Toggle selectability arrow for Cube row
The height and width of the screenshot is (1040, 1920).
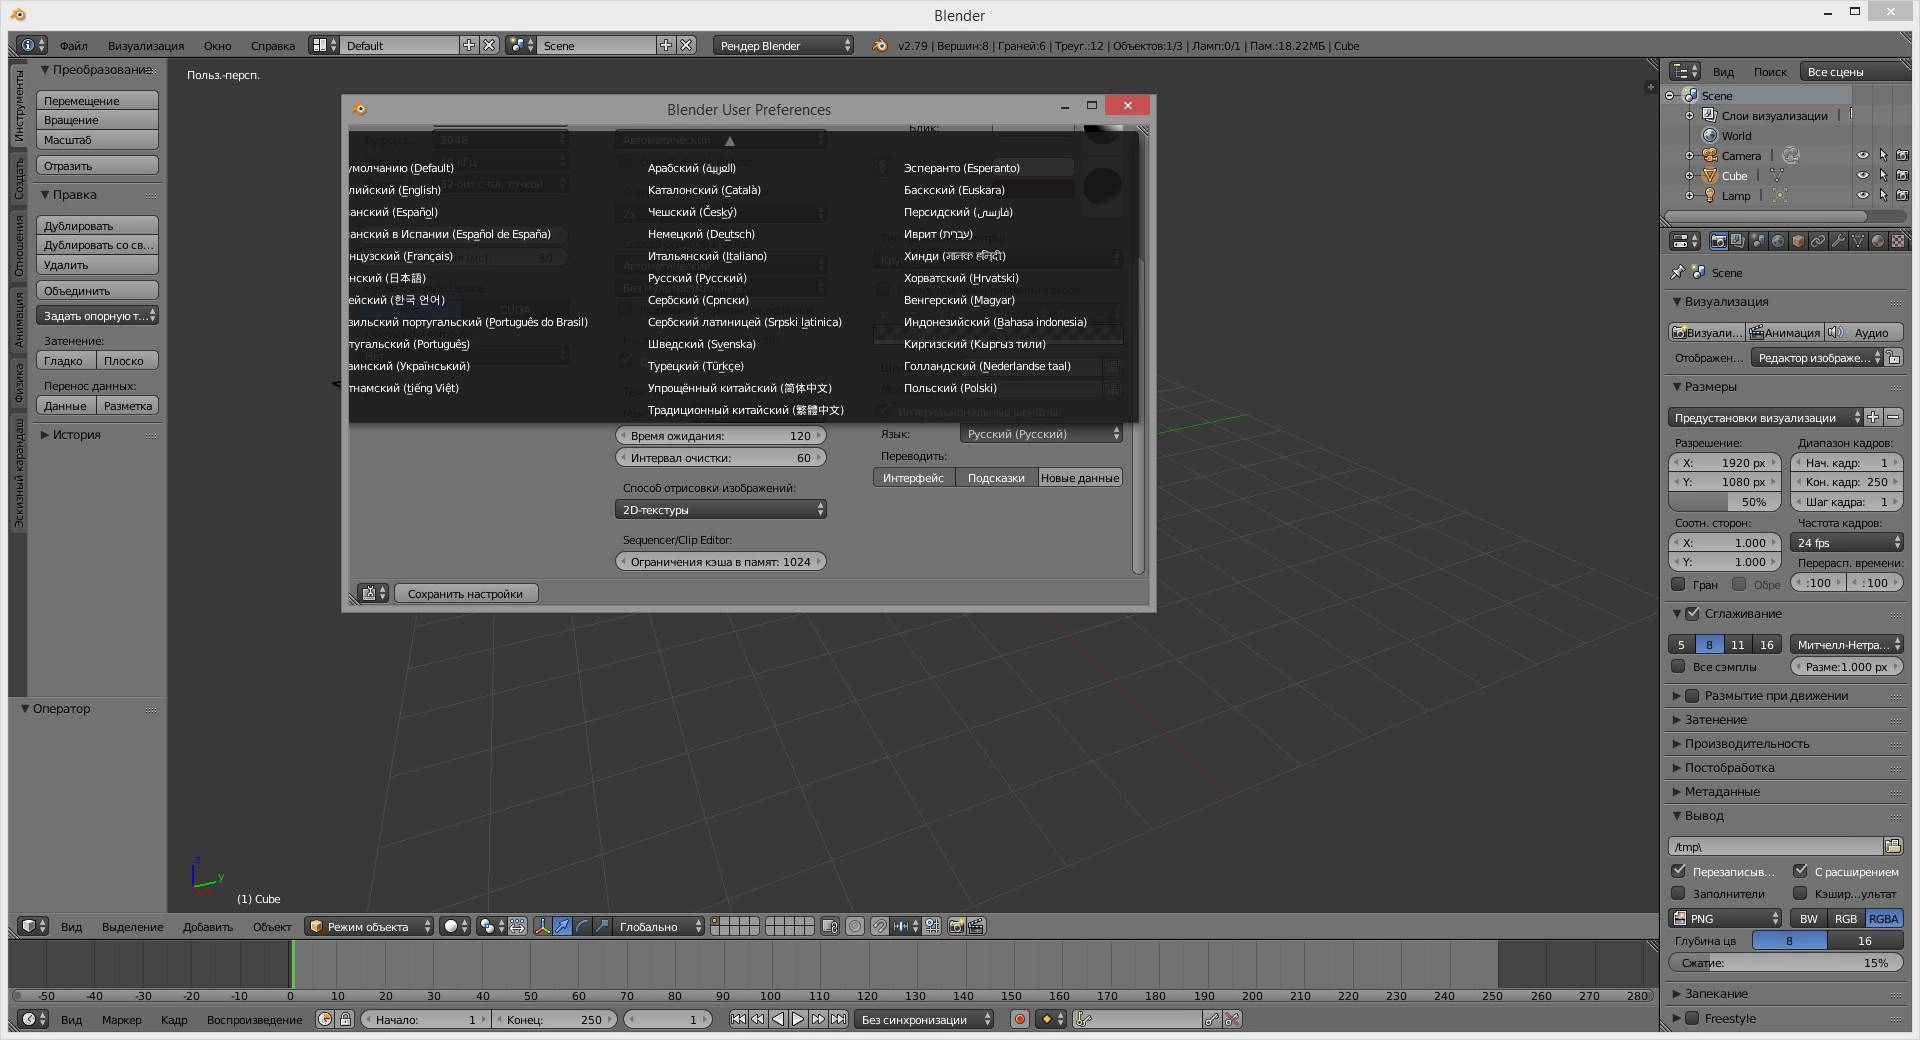point(1883,175)
